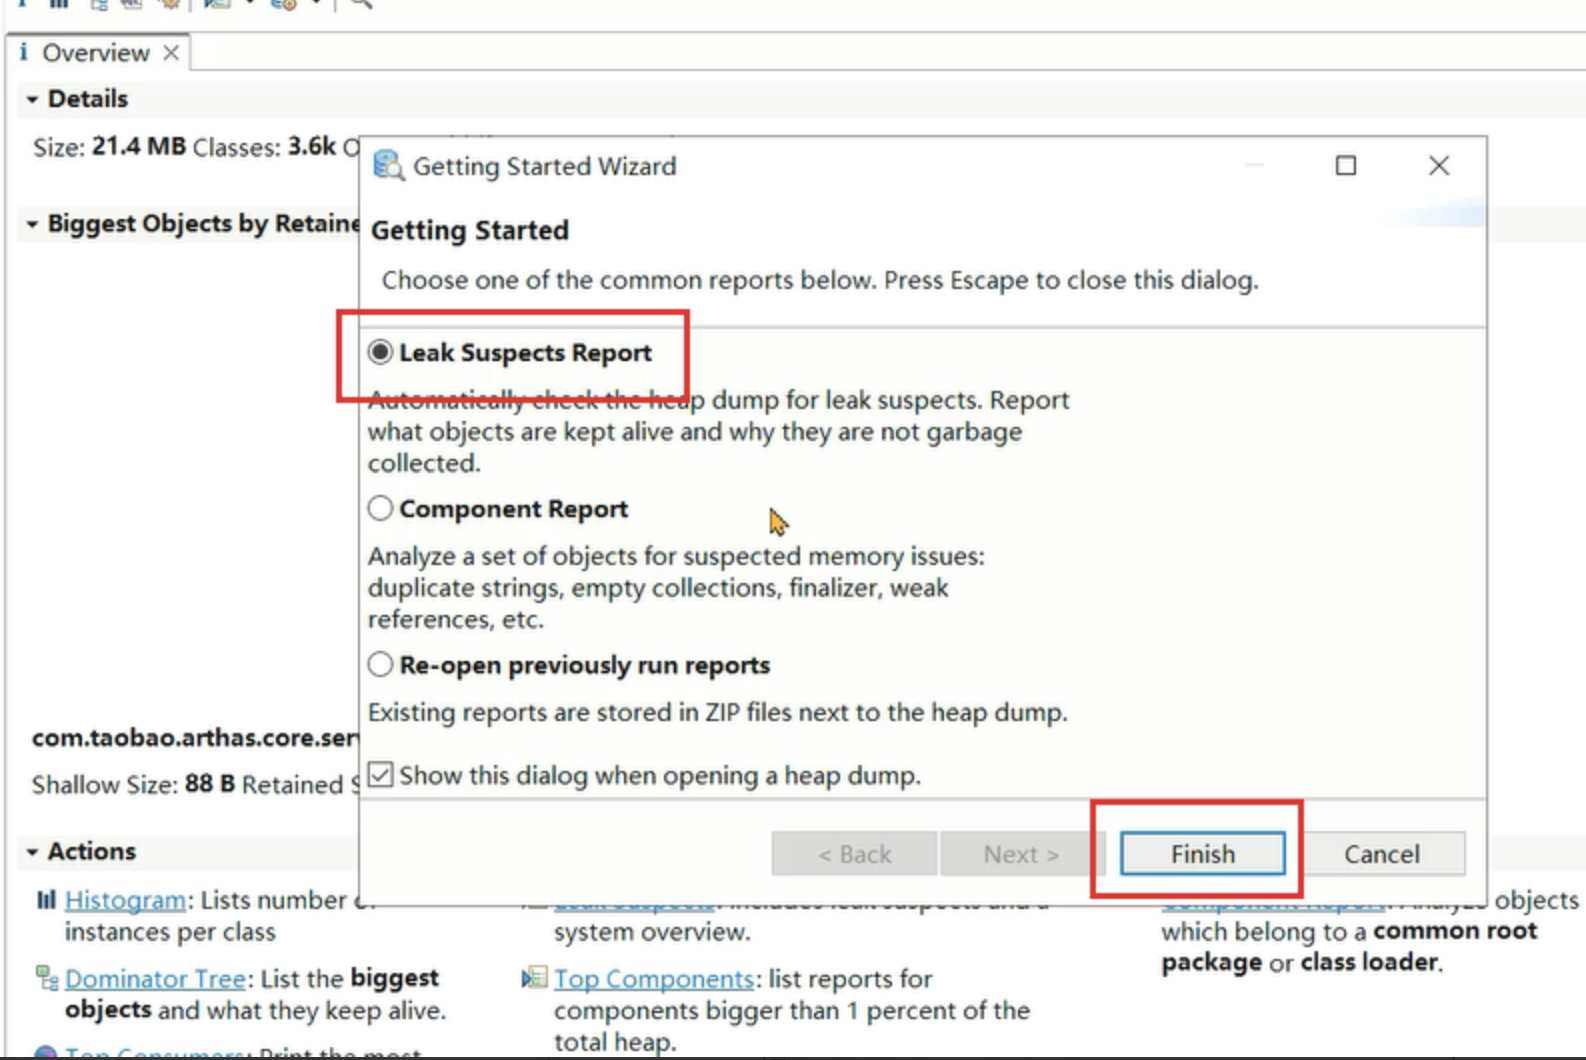
Task: Choose Re-open previously run reports
Action: (380, 664)
